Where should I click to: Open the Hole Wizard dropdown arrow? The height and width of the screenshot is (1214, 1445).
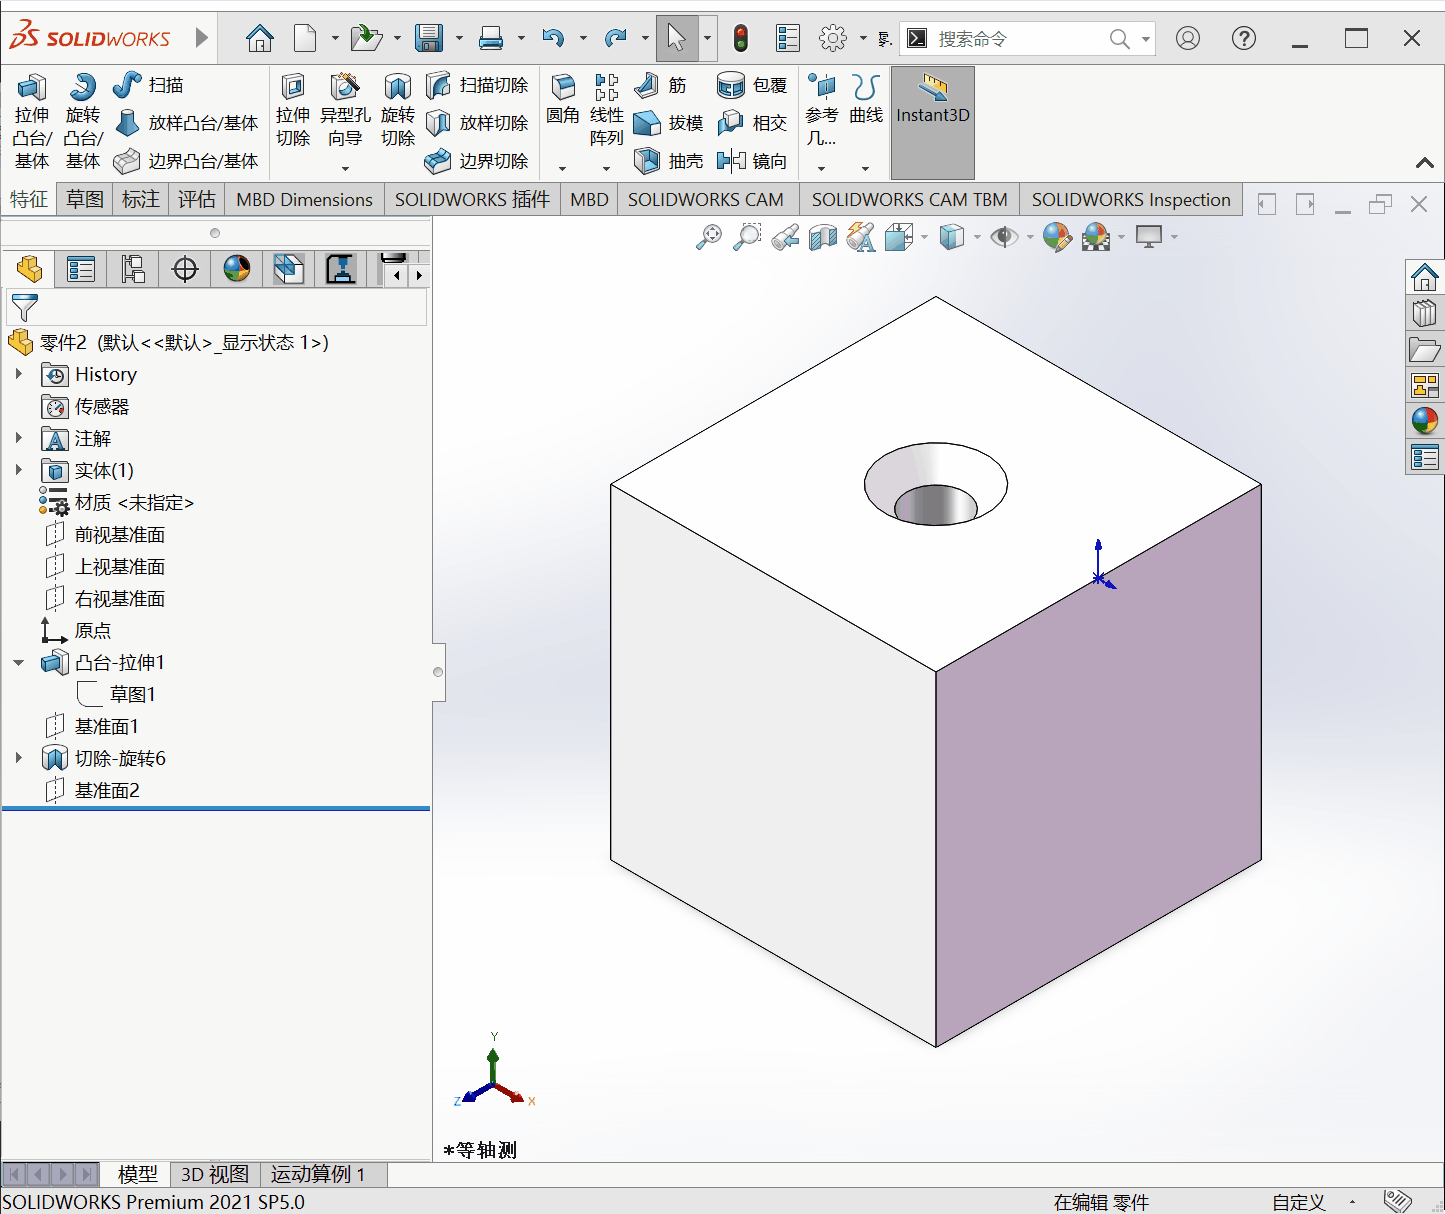click(345, 168)
